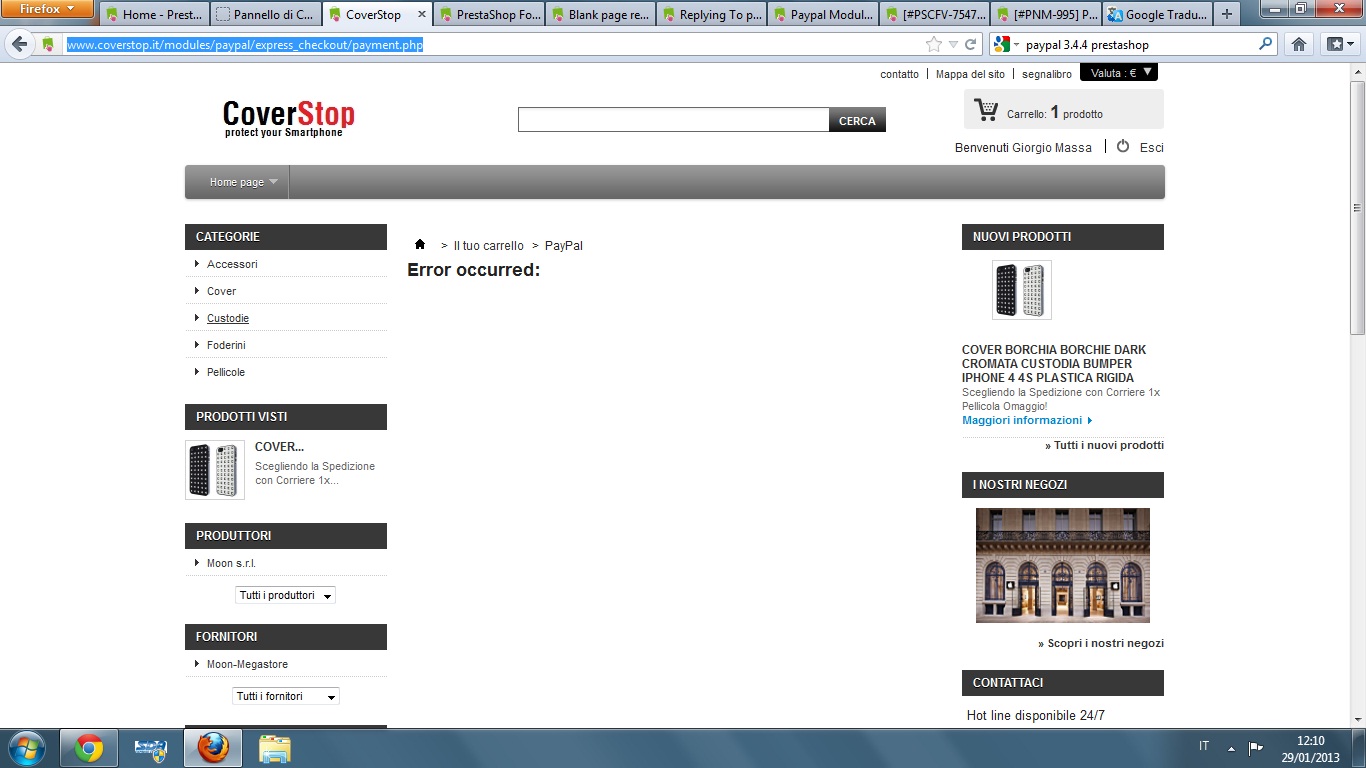
Task: Open the Accessori category
Action: (232, 264)
